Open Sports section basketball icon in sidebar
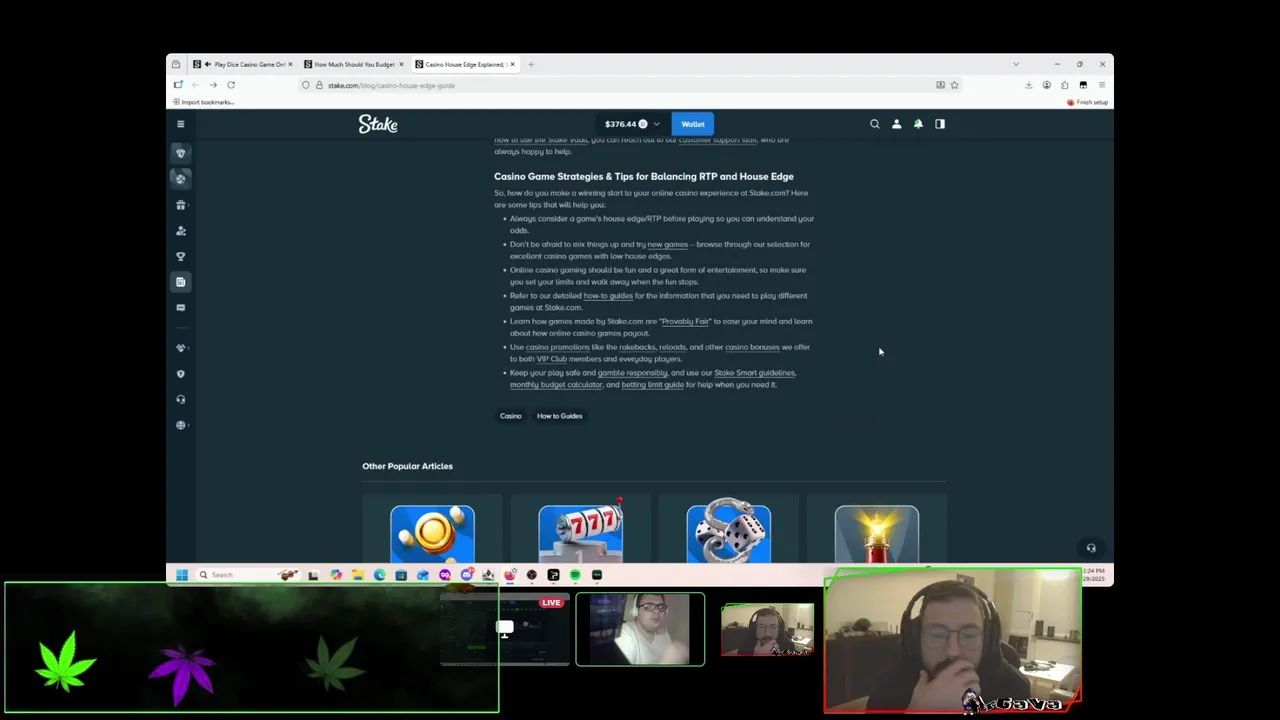The width and height of the screenshot is (1280, 720). coord(181,178)
